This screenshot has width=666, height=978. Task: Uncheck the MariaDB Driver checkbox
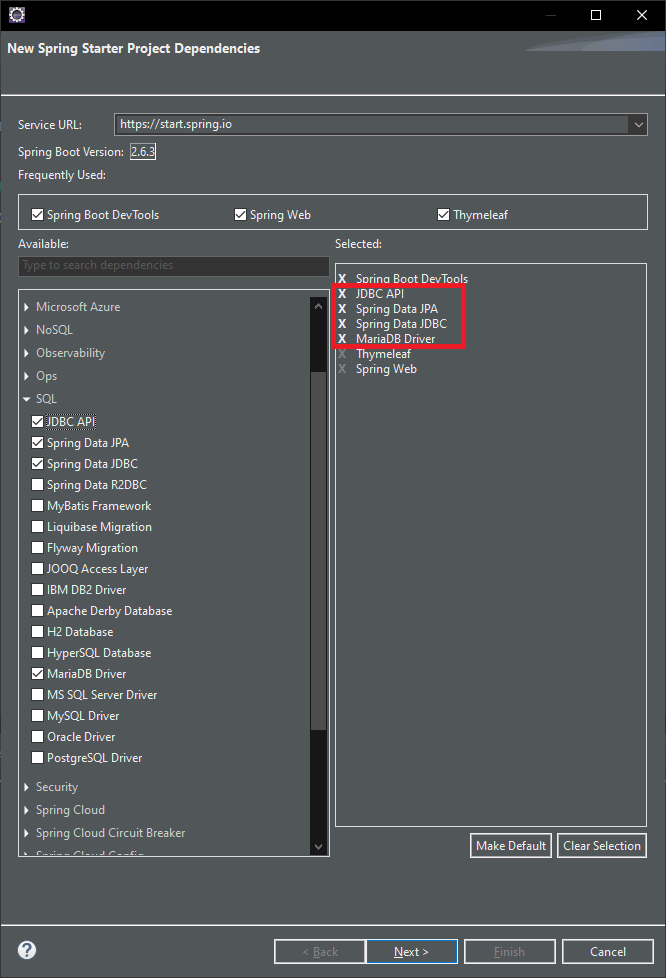pos(37,674)
